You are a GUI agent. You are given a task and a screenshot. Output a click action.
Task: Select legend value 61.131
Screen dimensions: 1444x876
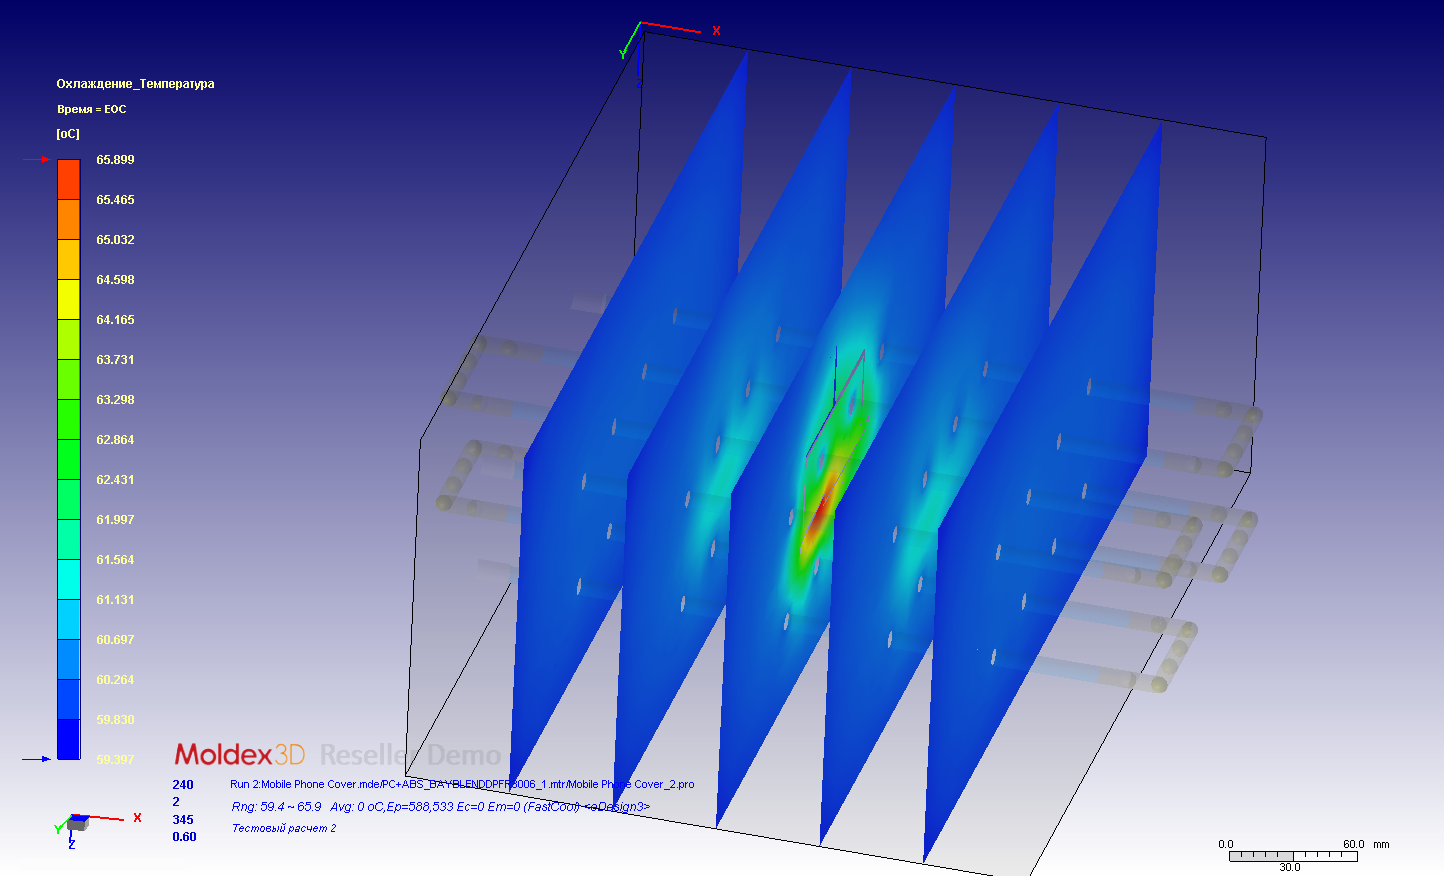tap(115, 600)
